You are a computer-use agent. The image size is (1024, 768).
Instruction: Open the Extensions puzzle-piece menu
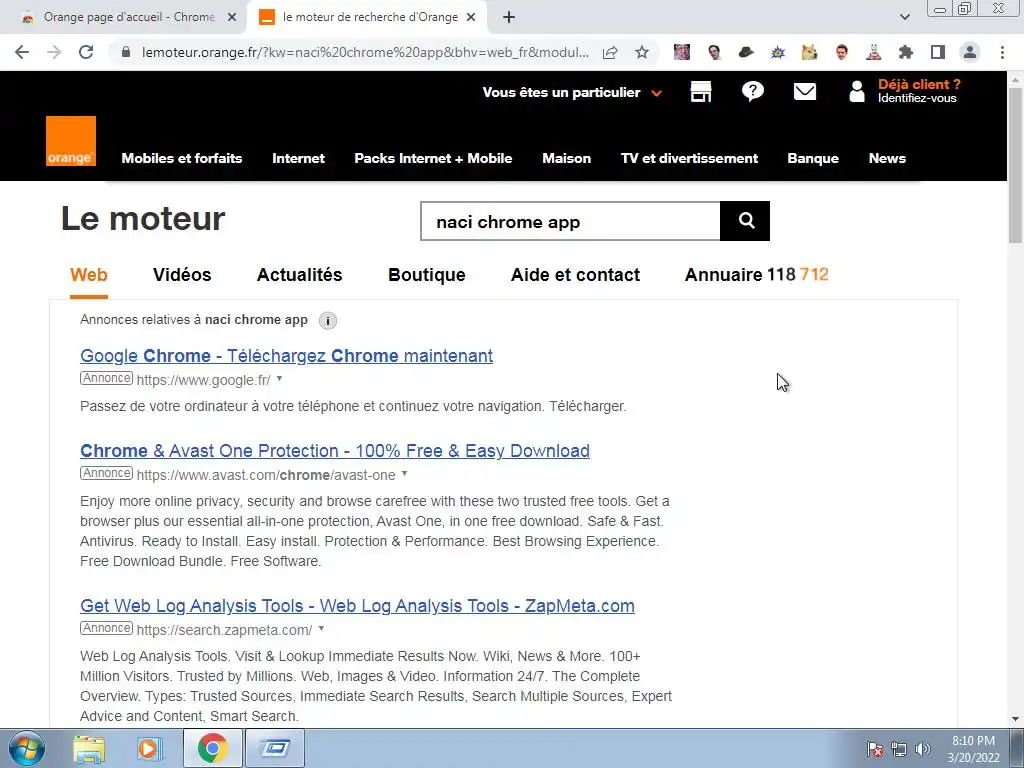click(906, 52)
